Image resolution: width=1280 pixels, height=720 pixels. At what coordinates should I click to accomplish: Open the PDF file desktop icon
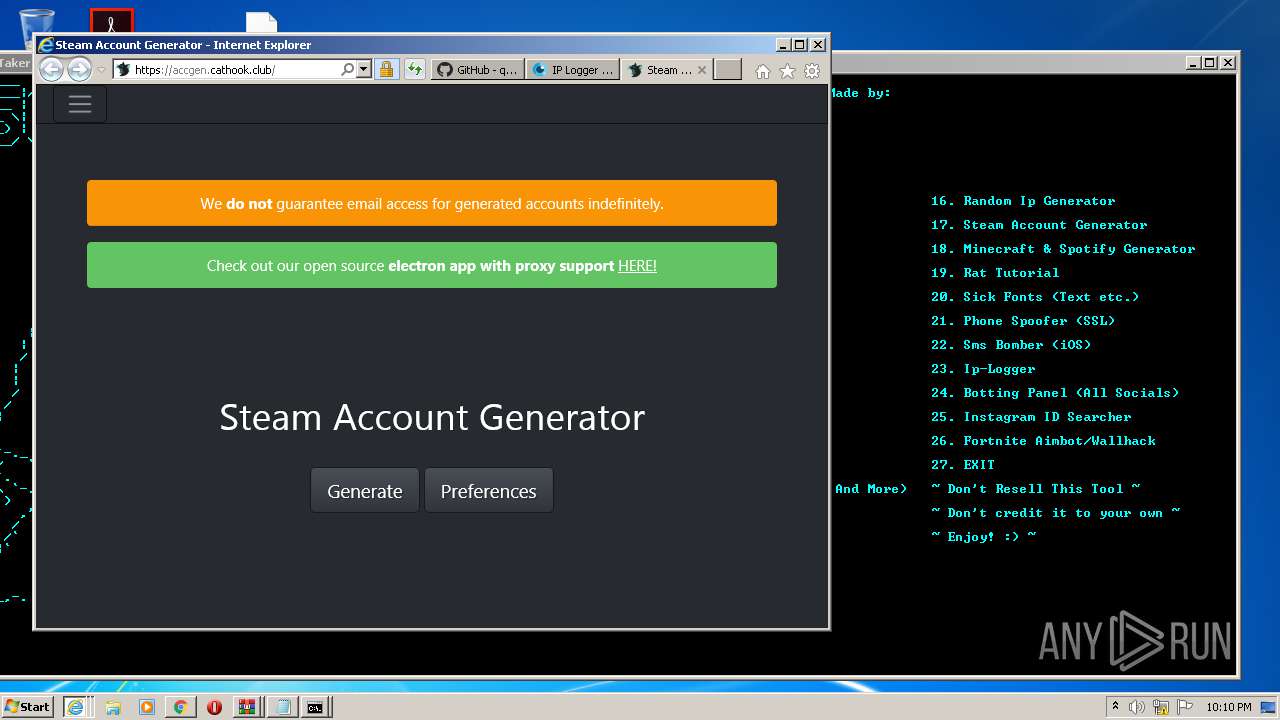click(112, 22)
